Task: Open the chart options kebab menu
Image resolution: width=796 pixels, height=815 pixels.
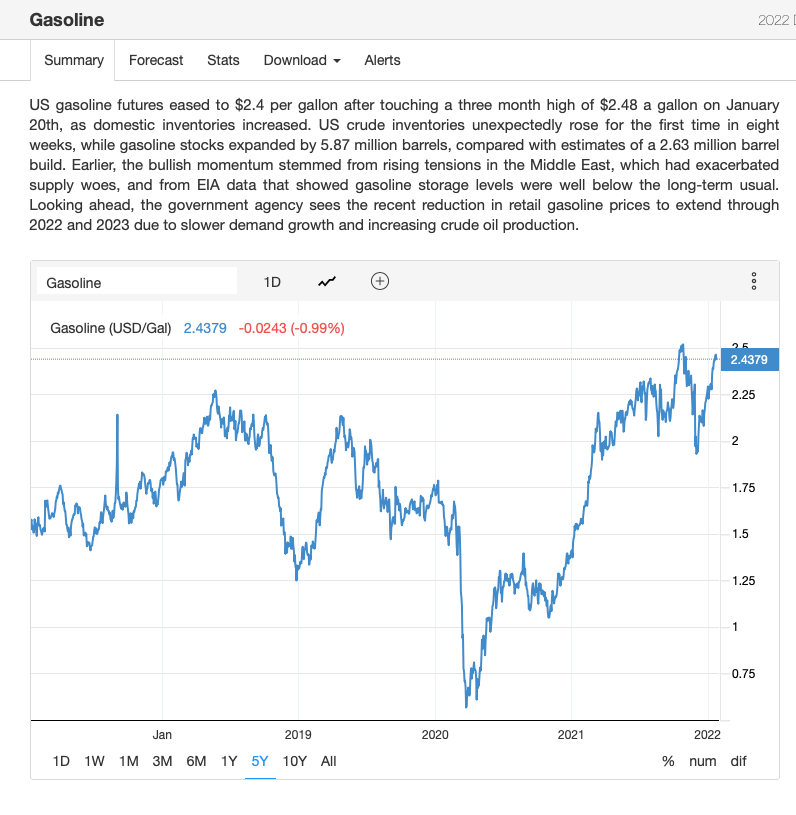Action: point(753,282)
